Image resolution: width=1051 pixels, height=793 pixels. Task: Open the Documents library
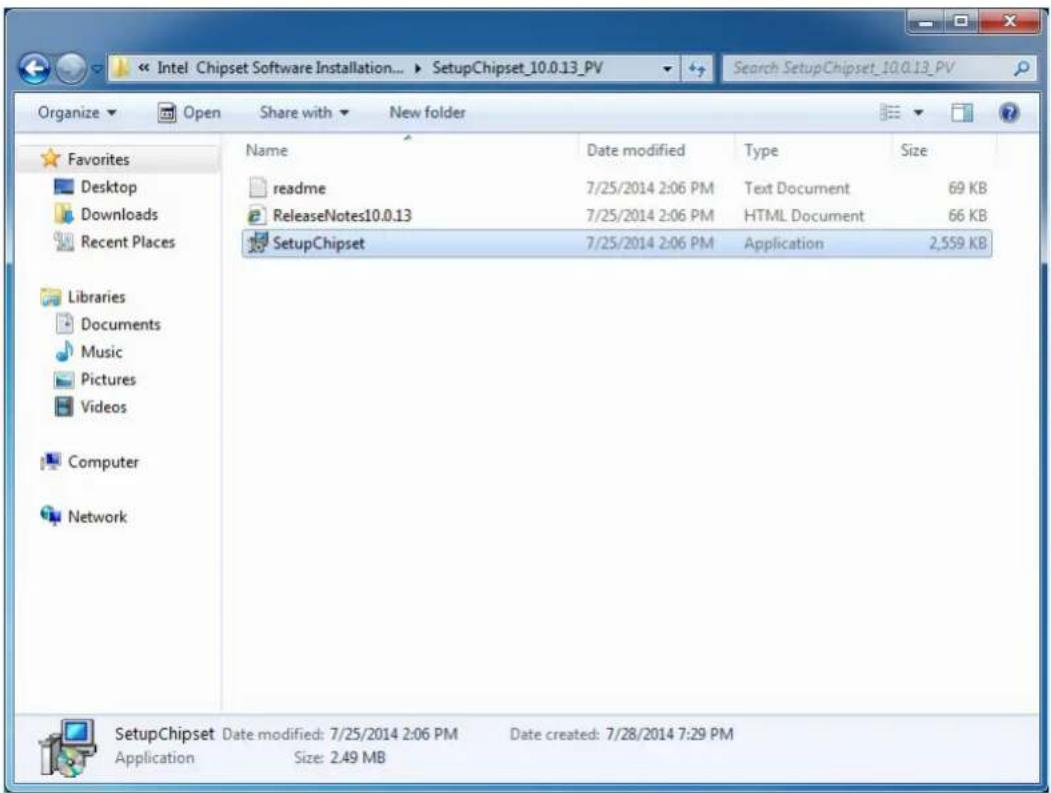pos(120,324)
